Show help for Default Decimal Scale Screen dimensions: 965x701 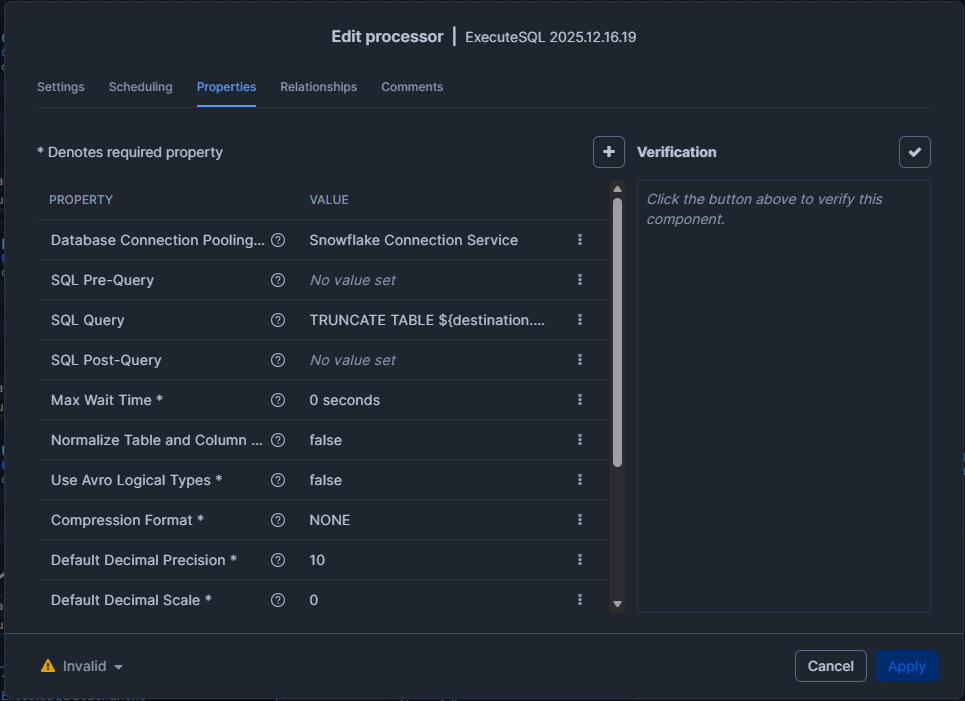278,600
